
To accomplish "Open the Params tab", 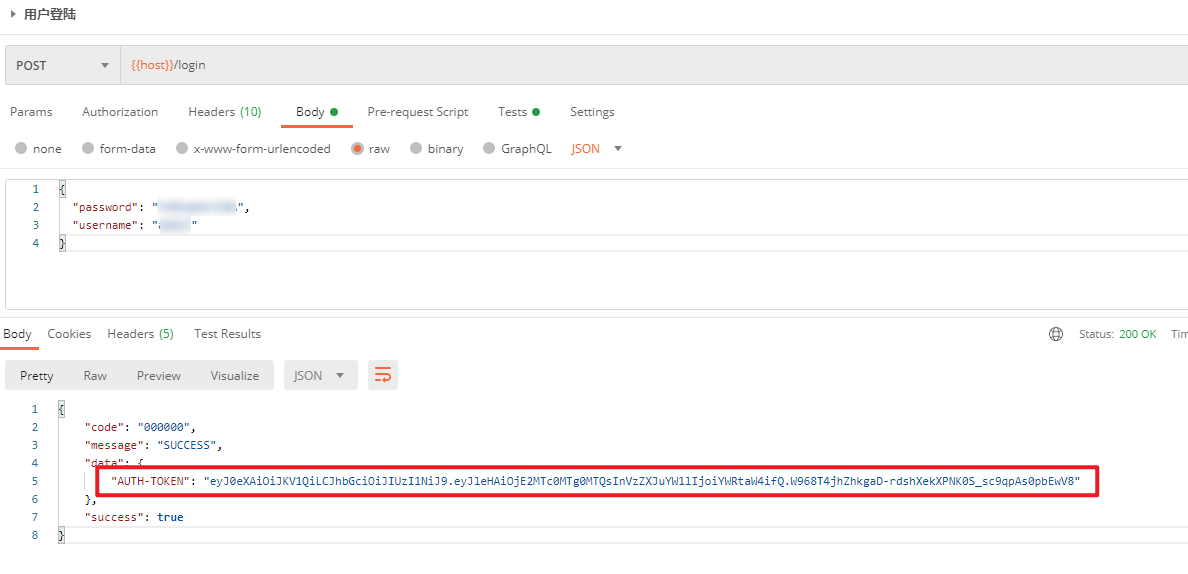I will tap(31, 112).
